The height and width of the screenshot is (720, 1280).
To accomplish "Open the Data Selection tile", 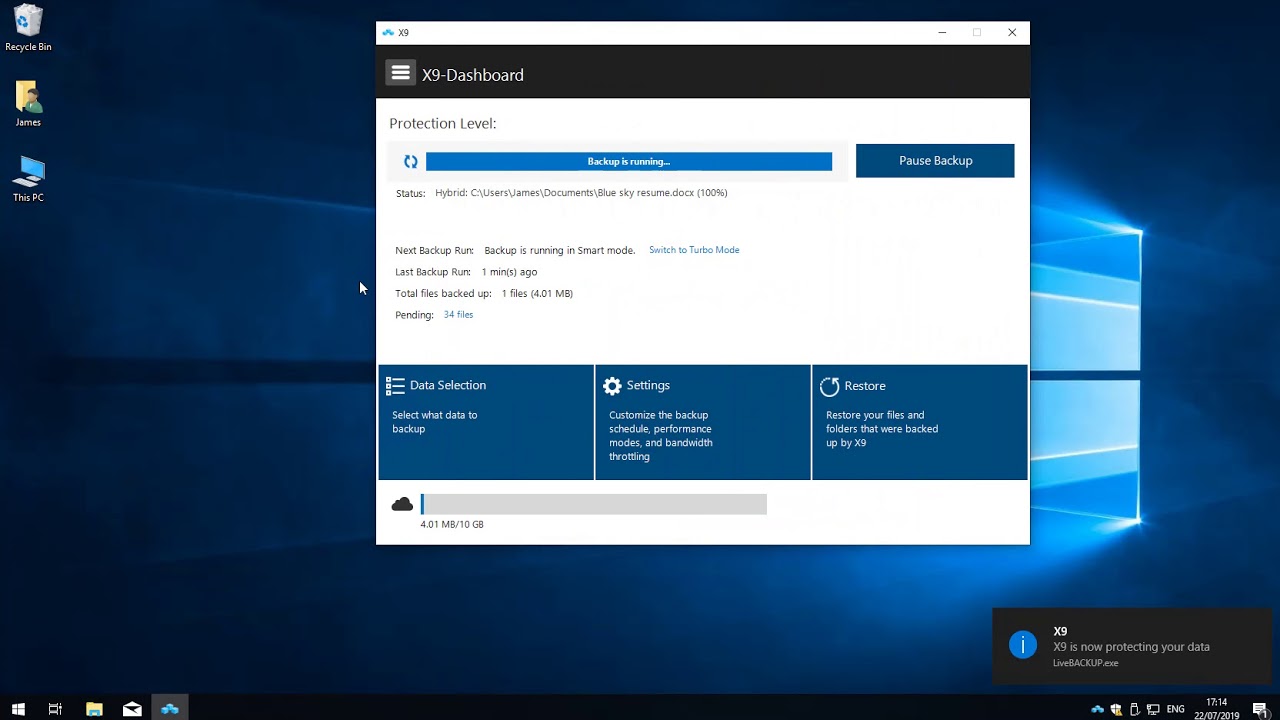I will click(486, 422).
